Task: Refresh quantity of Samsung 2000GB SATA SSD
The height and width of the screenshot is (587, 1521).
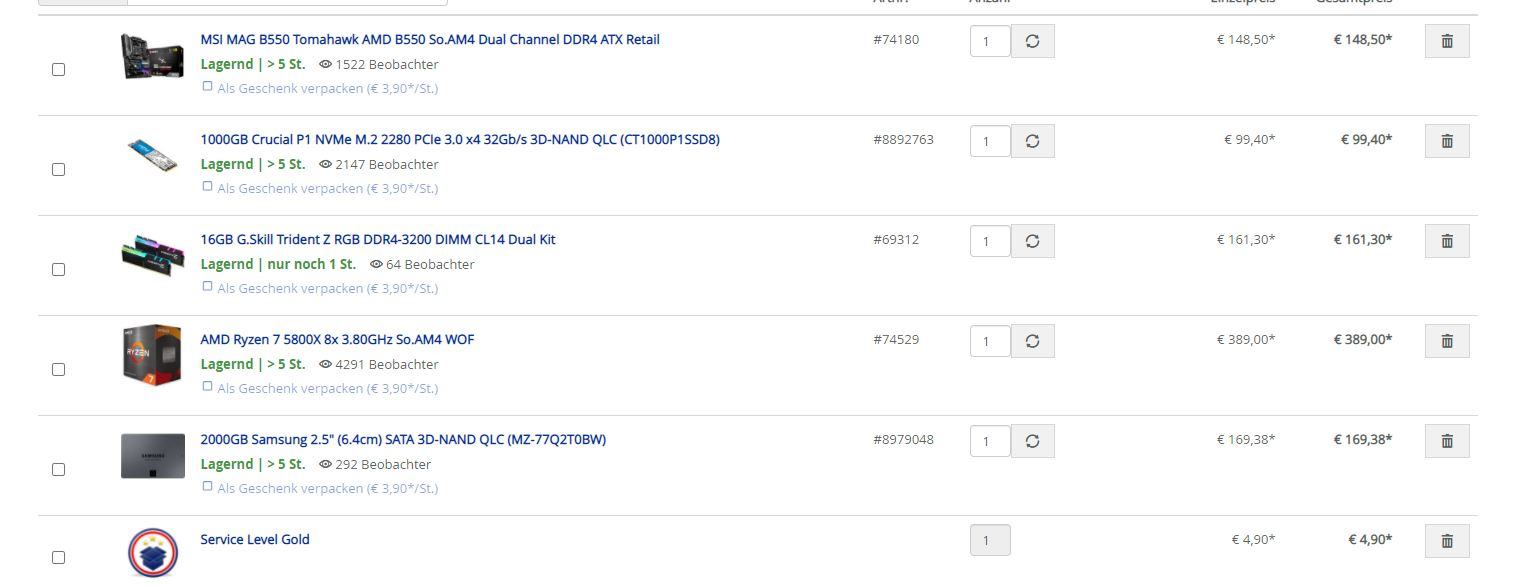Action: pos(1032,441)
